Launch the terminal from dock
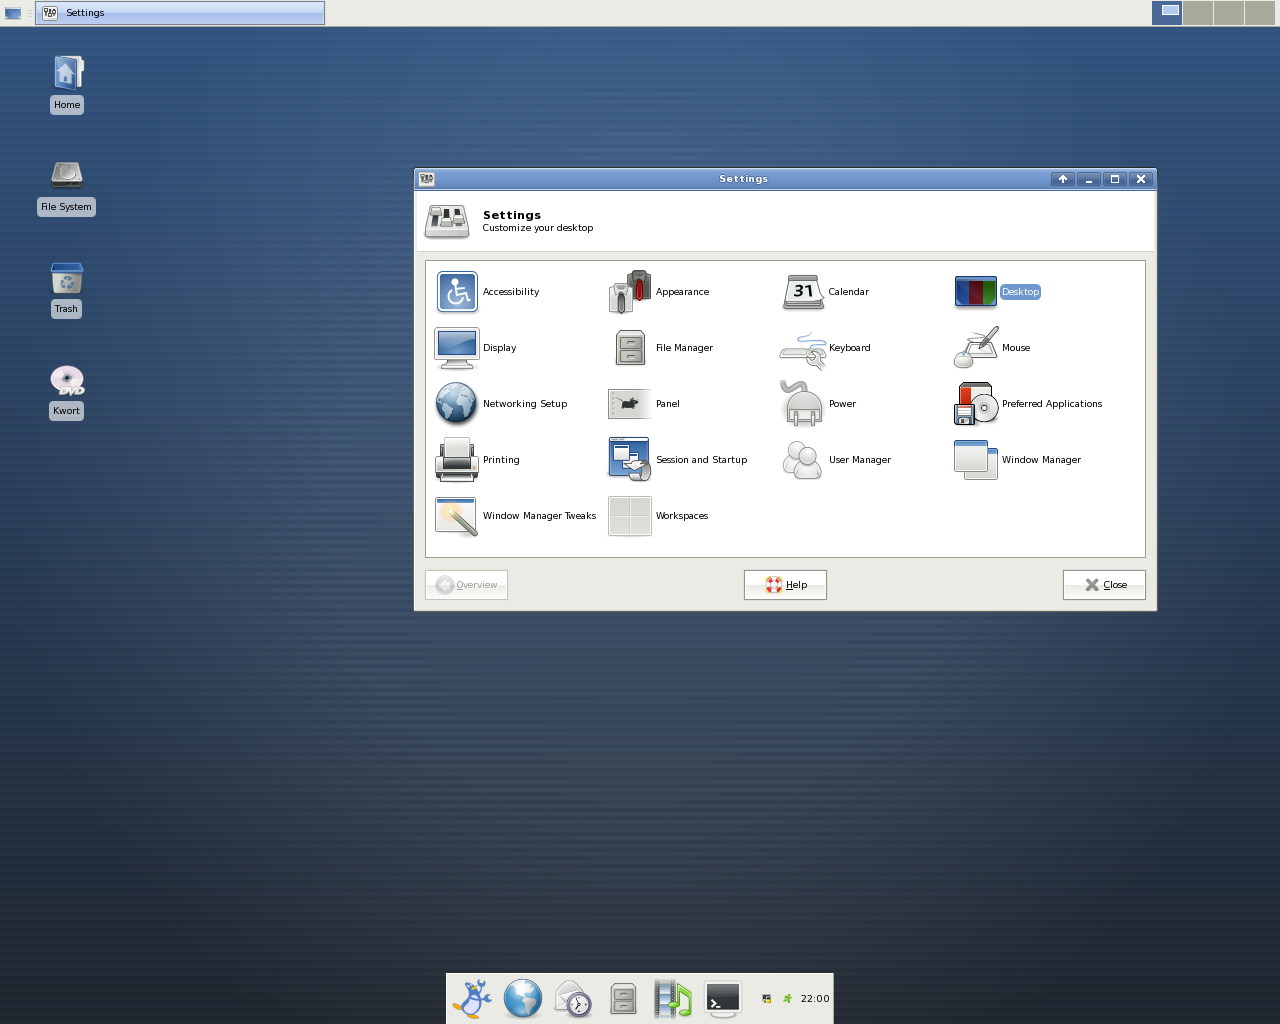 pos(723,998)
